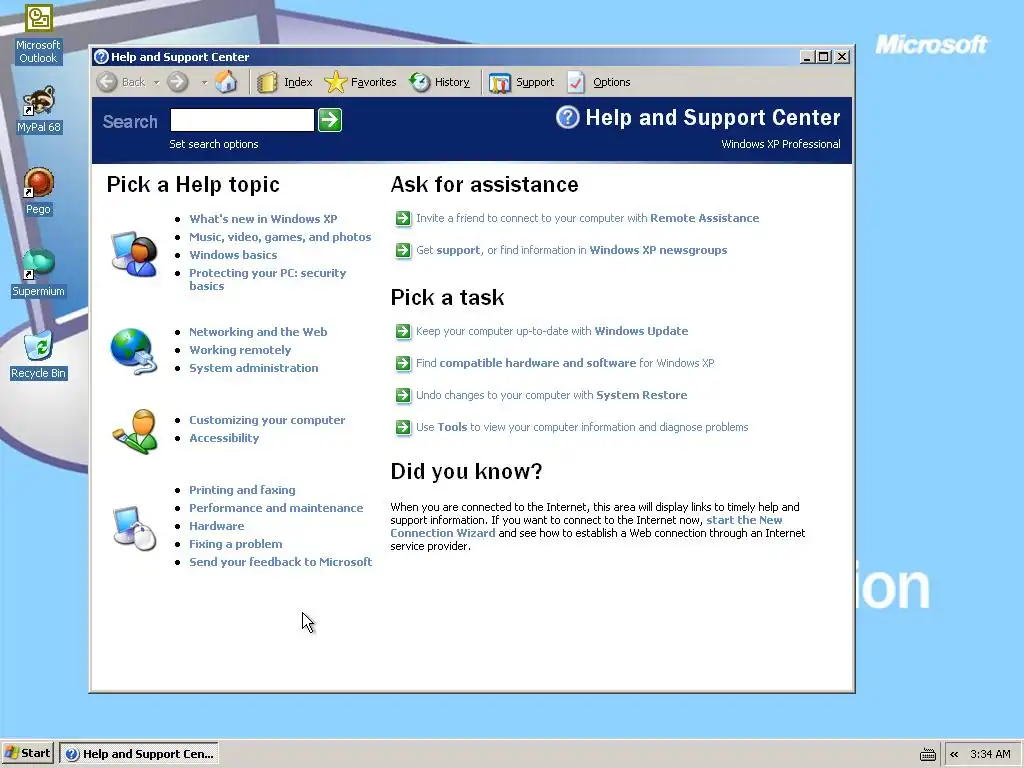Click the Home house icon in toolbar

coord(226,82)
